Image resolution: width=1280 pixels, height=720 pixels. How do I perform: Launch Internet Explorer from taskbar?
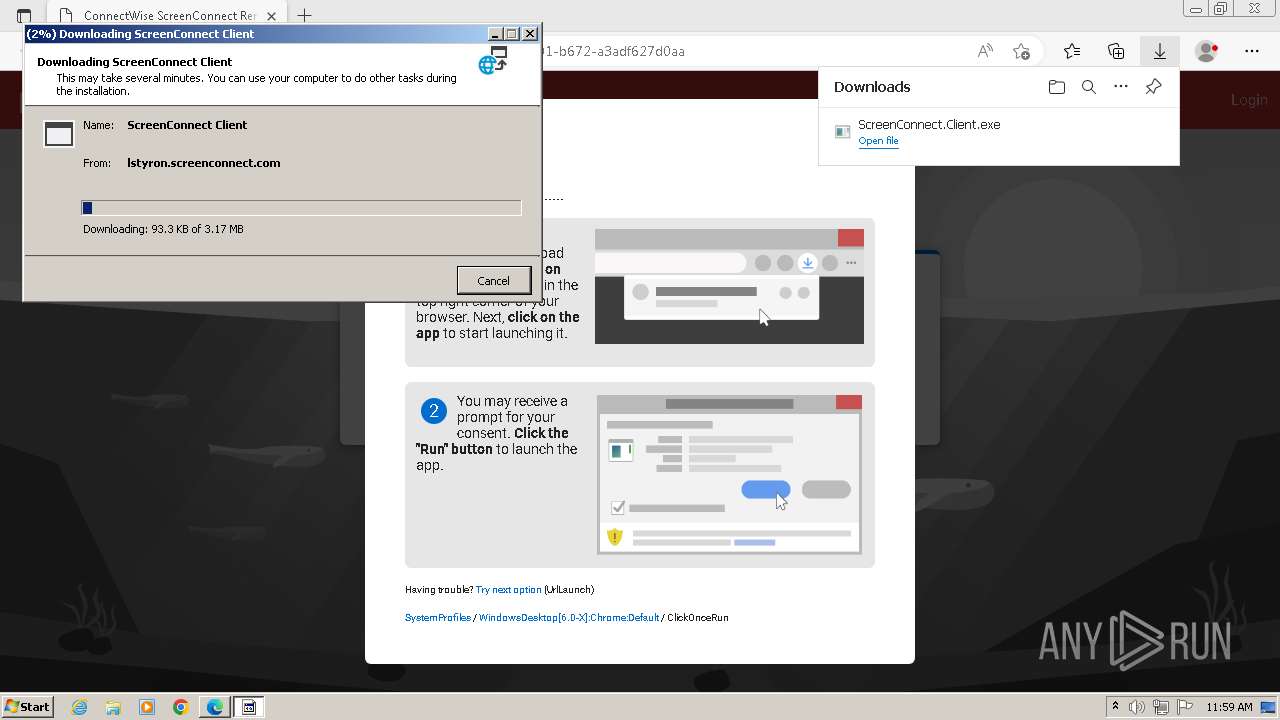[80, 707]
